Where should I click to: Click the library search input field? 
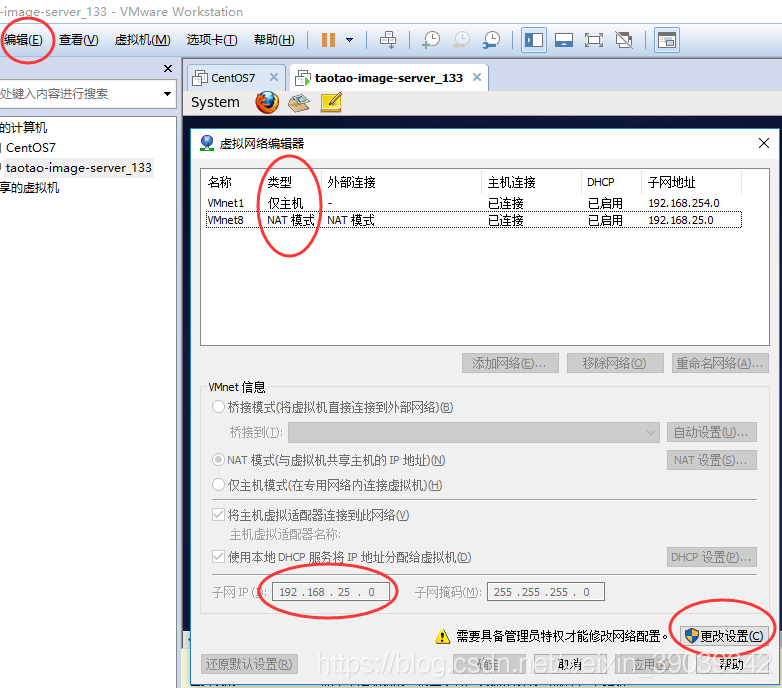pos(80,94)
